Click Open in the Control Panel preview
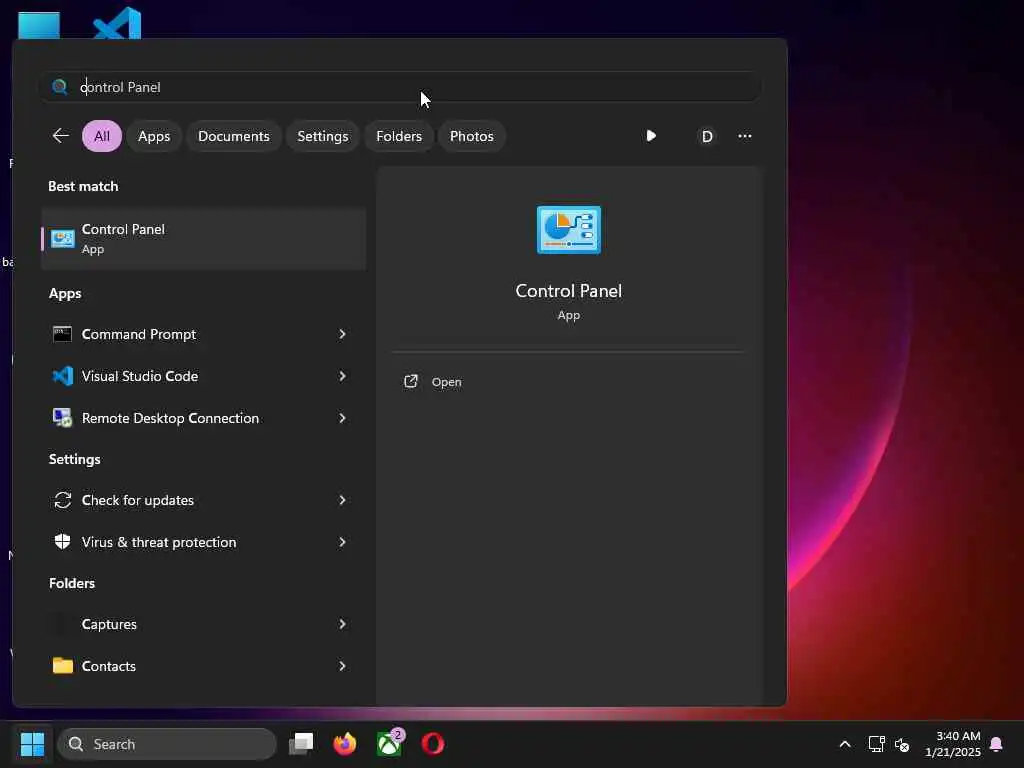Viewport: 1024px width, 768px height. 447,382
